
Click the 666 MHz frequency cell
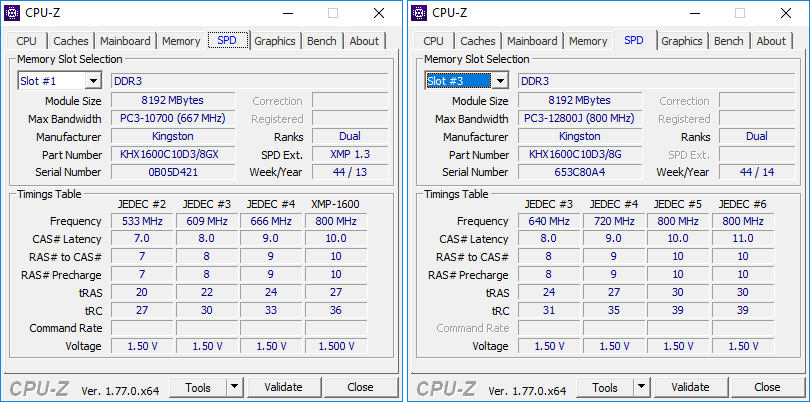272,221
